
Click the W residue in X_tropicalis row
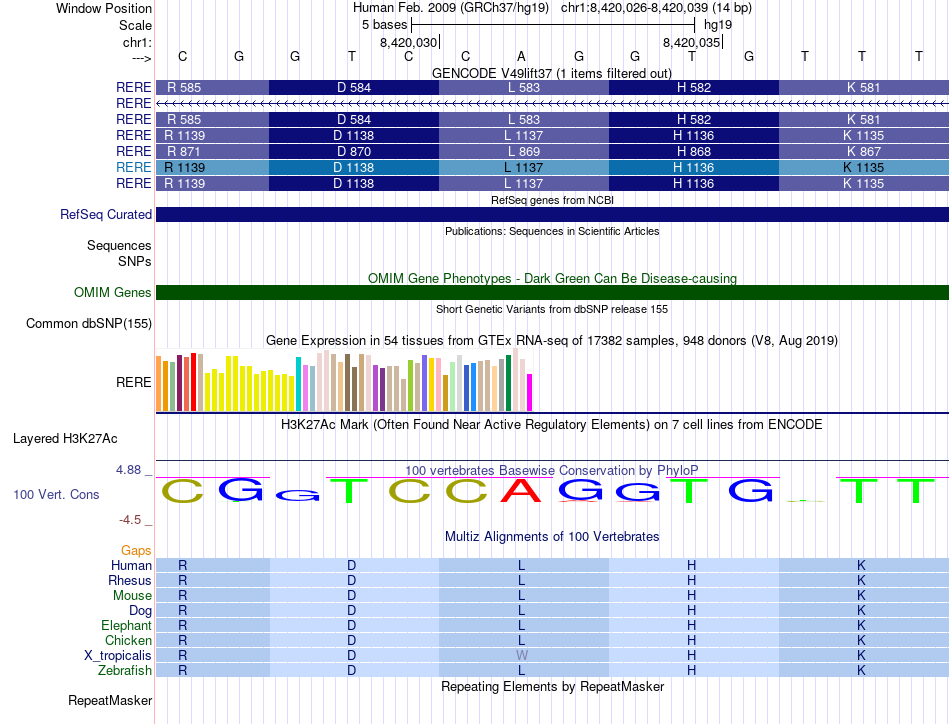pyautogui.click(x=522, y=656)
